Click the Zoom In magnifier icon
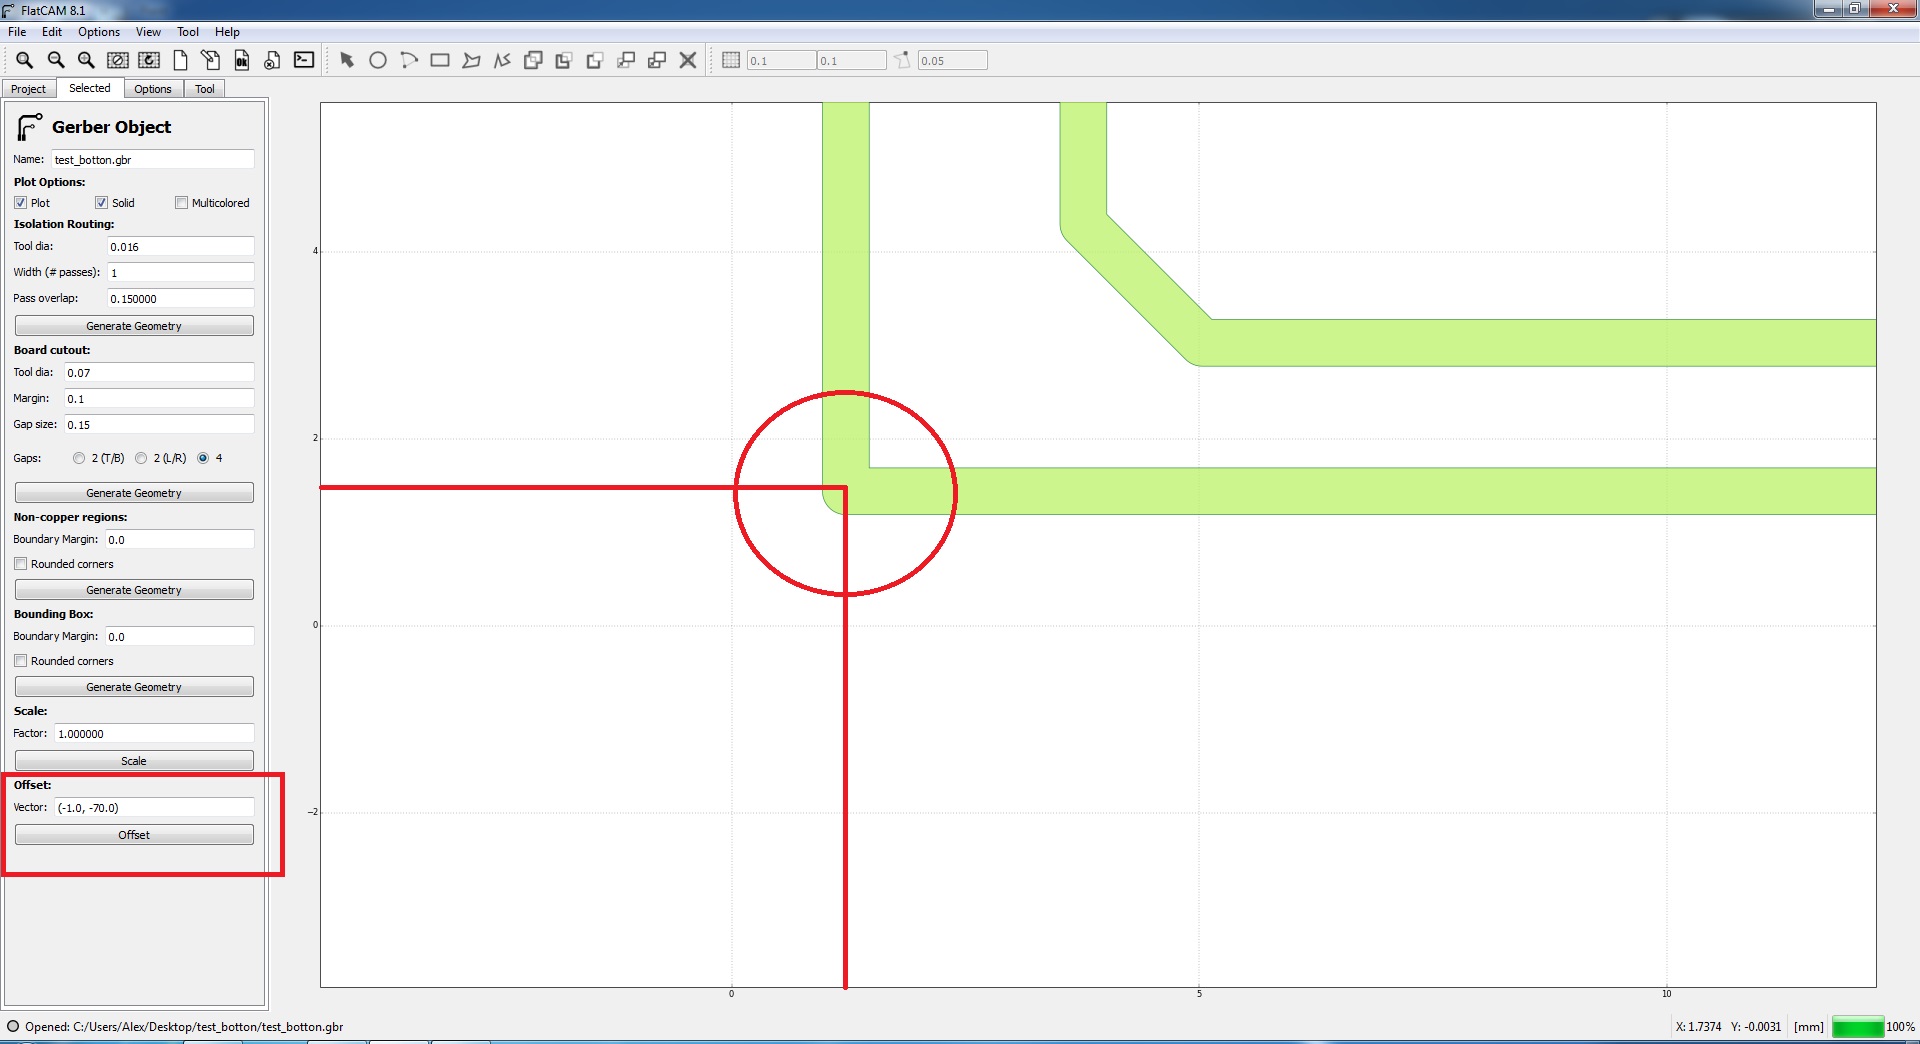Screen dimensions: 1920x1044 pyautogui.click(x=87, y=60)
